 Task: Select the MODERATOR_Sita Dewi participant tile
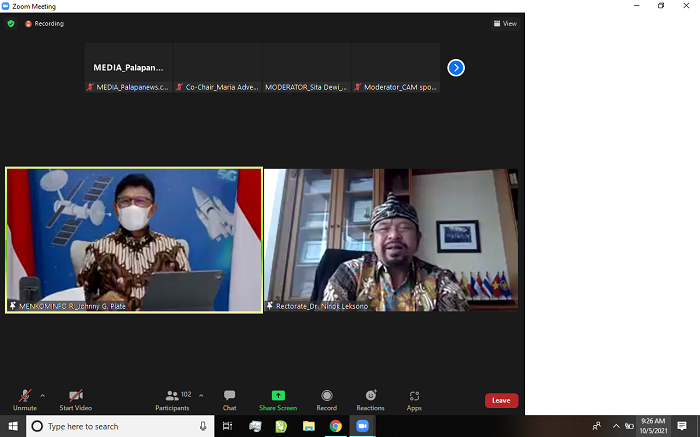pyautogui.click(x=306, y=68)
